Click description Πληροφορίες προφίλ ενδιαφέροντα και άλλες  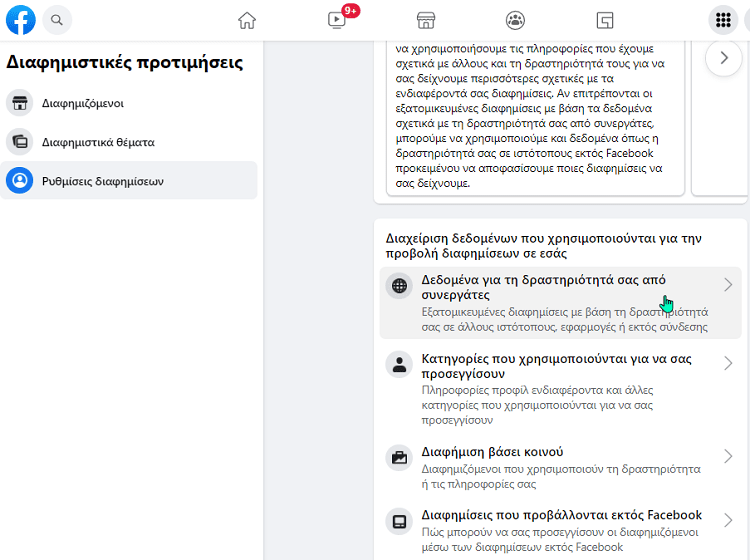coord(537,406)
